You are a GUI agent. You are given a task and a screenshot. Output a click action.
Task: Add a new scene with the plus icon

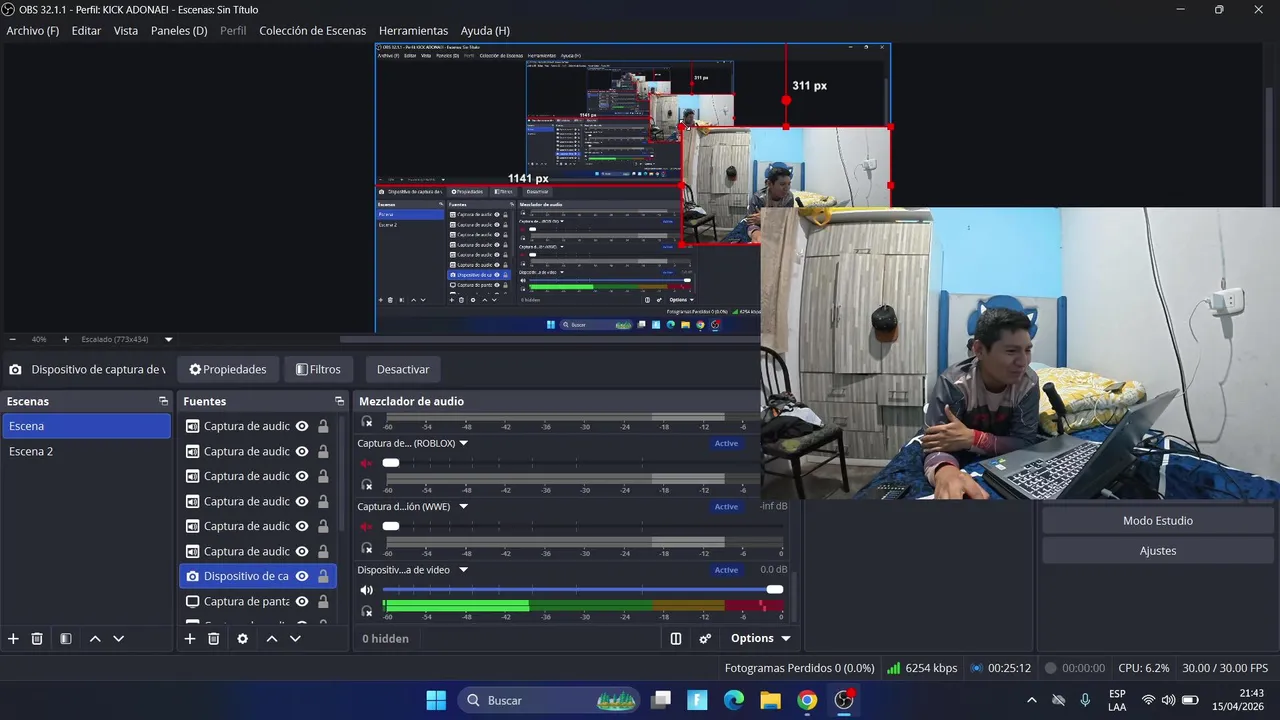[x=13, y=639]
